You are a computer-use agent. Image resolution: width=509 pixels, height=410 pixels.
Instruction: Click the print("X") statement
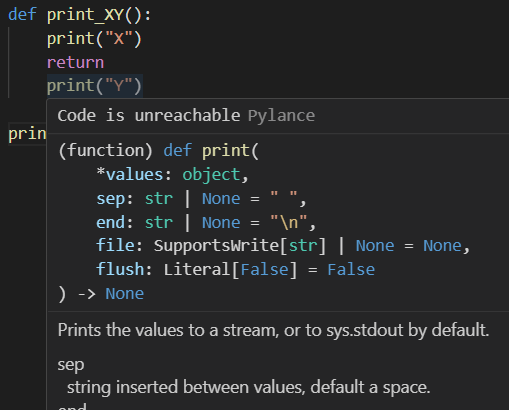click(x=94, y=39)
